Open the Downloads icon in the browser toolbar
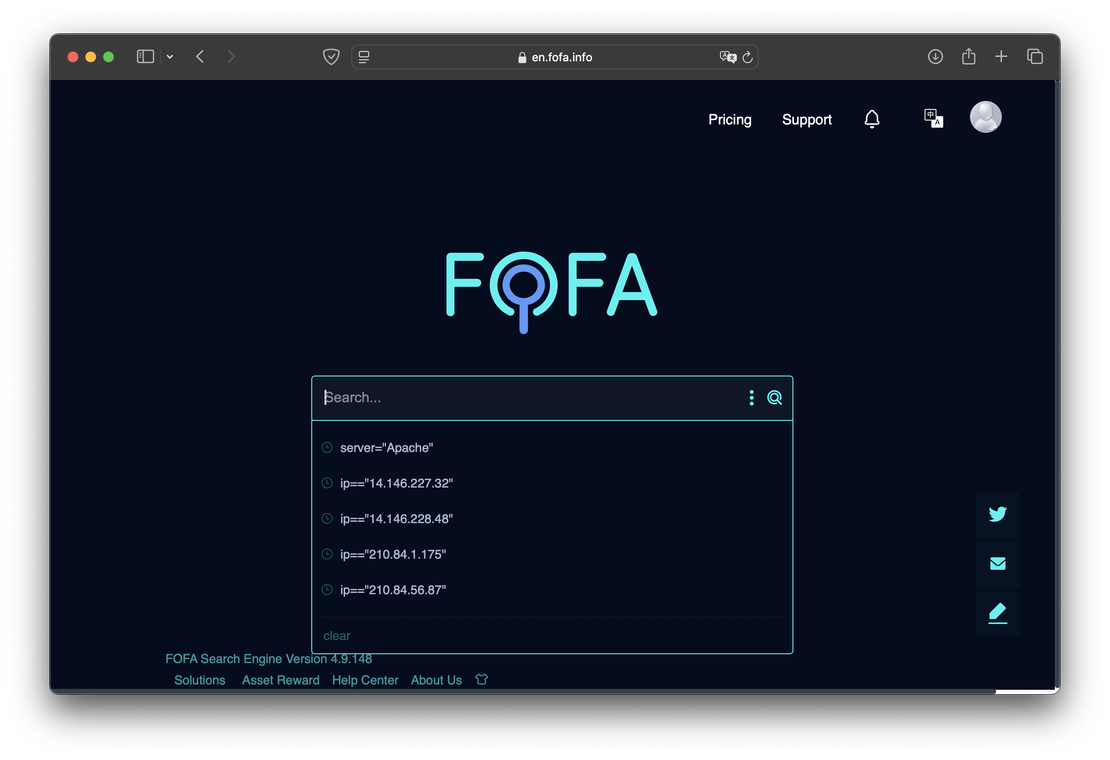 935,57
